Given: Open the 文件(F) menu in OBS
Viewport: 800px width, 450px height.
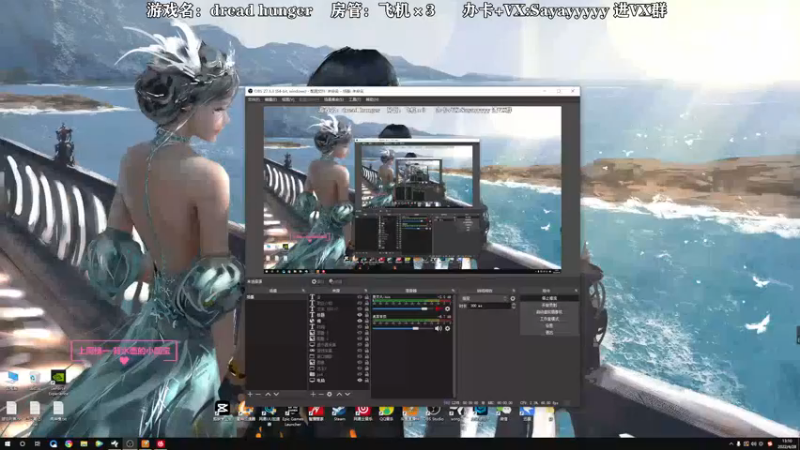Looking at the screenshot, I should click(254, 99).
